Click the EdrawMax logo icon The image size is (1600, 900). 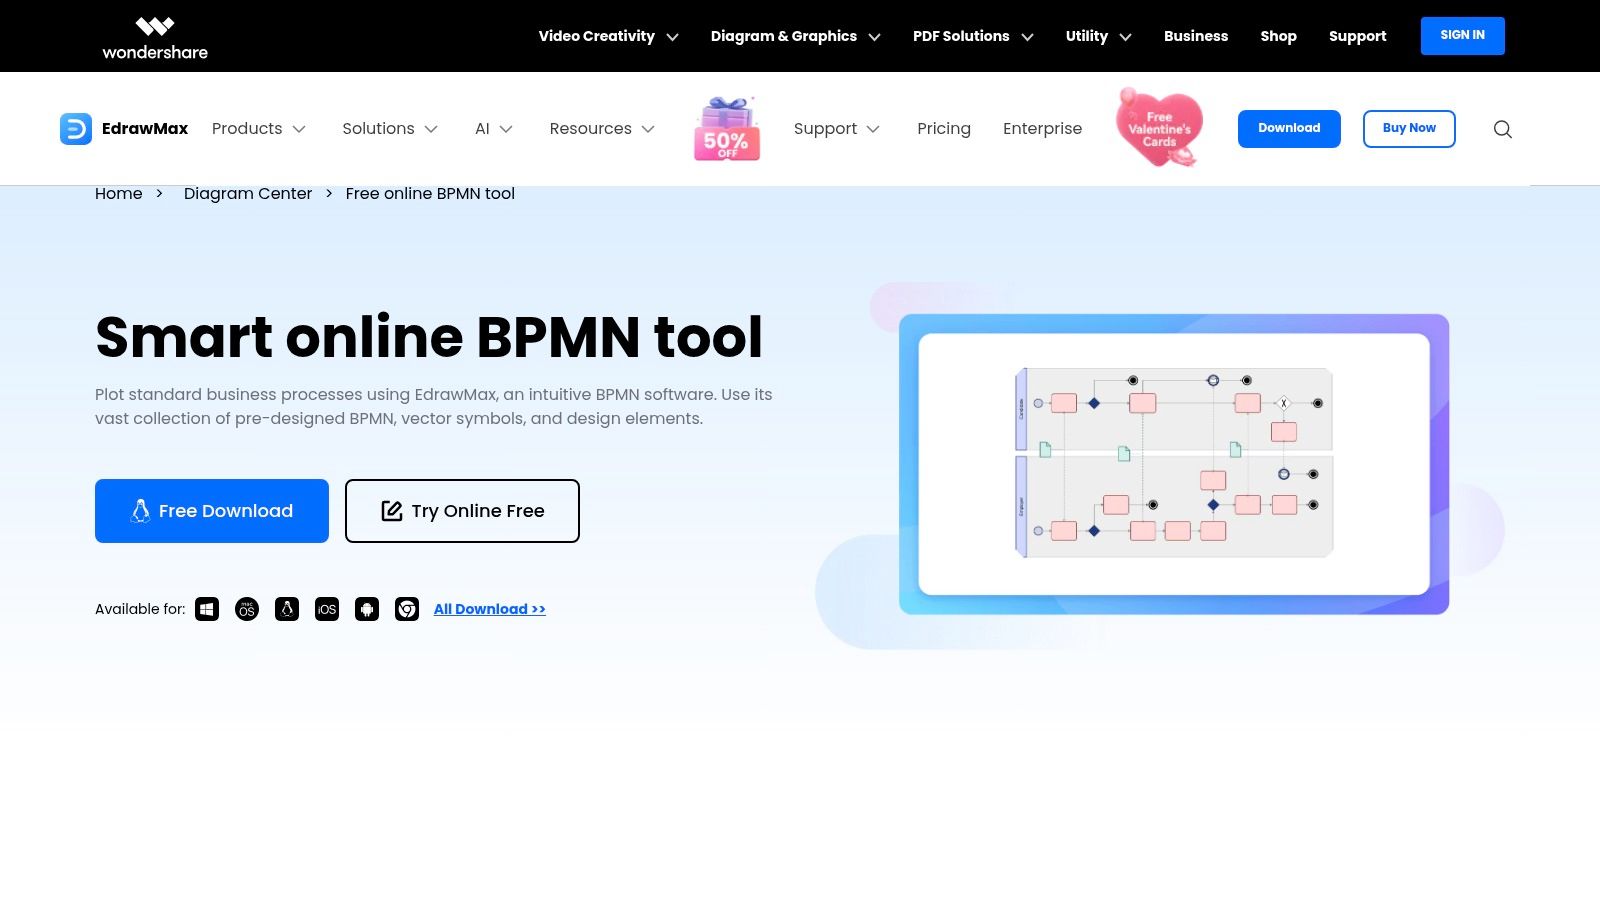(76, 128)
